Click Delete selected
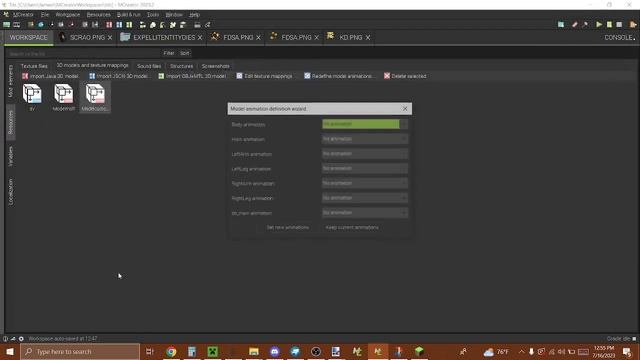 (405, 76)
